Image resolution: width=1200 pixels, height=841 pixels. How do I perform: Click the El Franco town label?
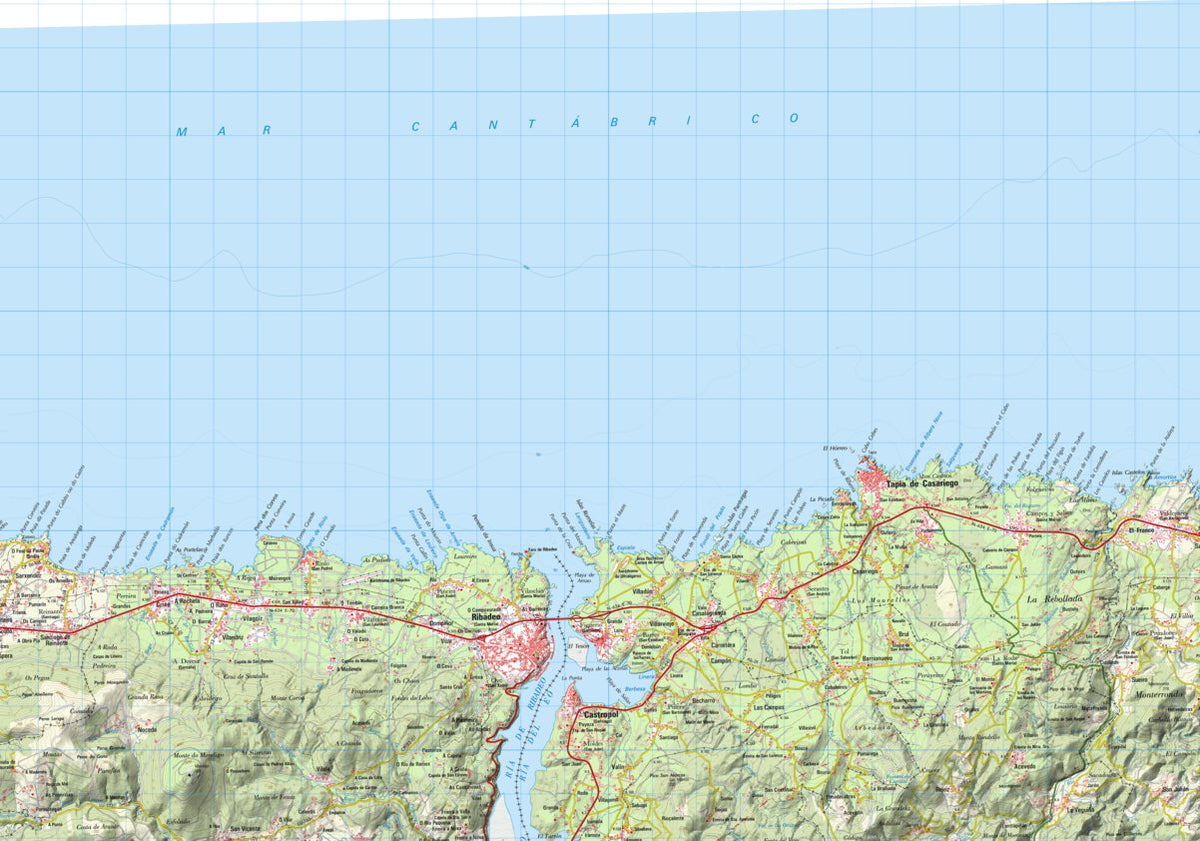(x=1141, y=531)
